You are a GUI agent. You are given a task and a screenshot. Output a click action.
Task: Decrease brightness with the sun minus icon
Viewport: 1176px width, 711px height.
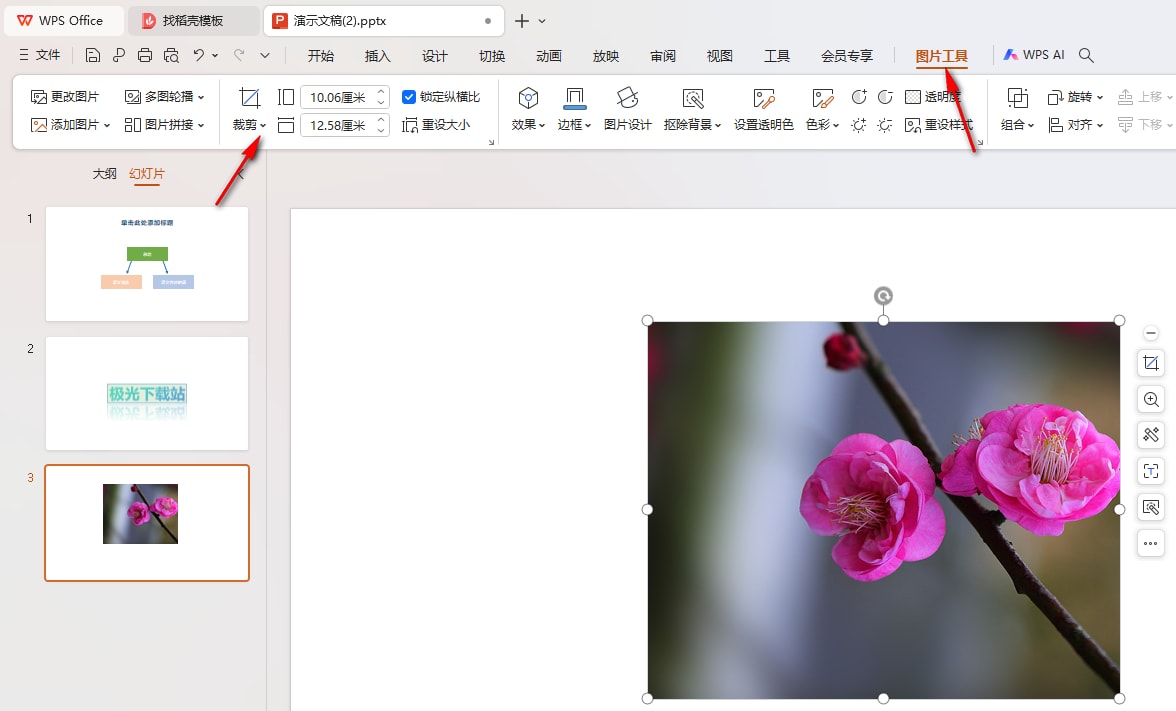pyautogui.click(x=885, y=125)
